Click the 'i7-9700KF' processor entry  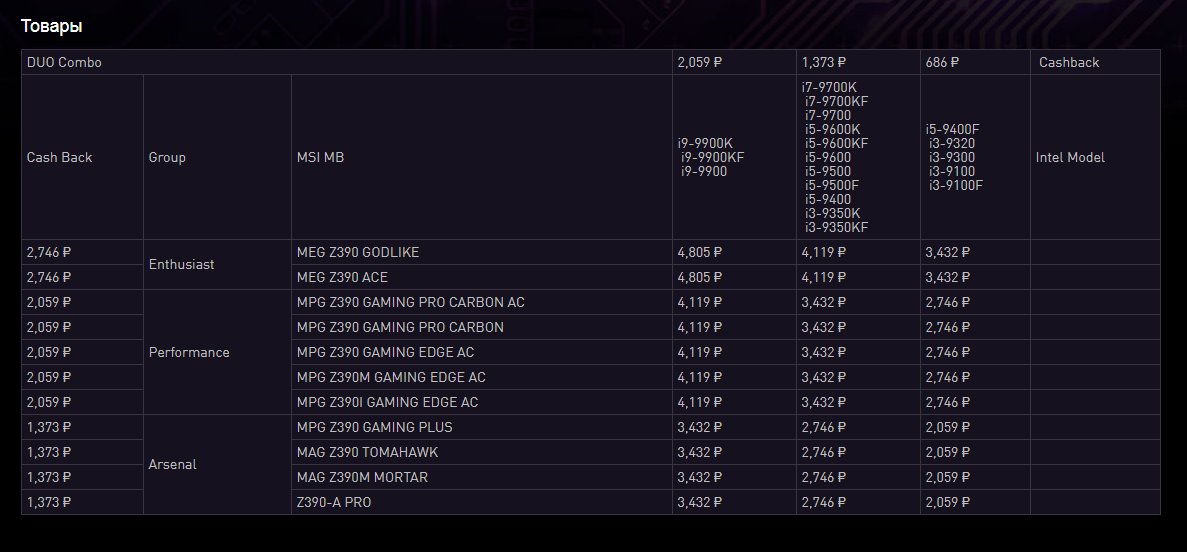[837, 101]
